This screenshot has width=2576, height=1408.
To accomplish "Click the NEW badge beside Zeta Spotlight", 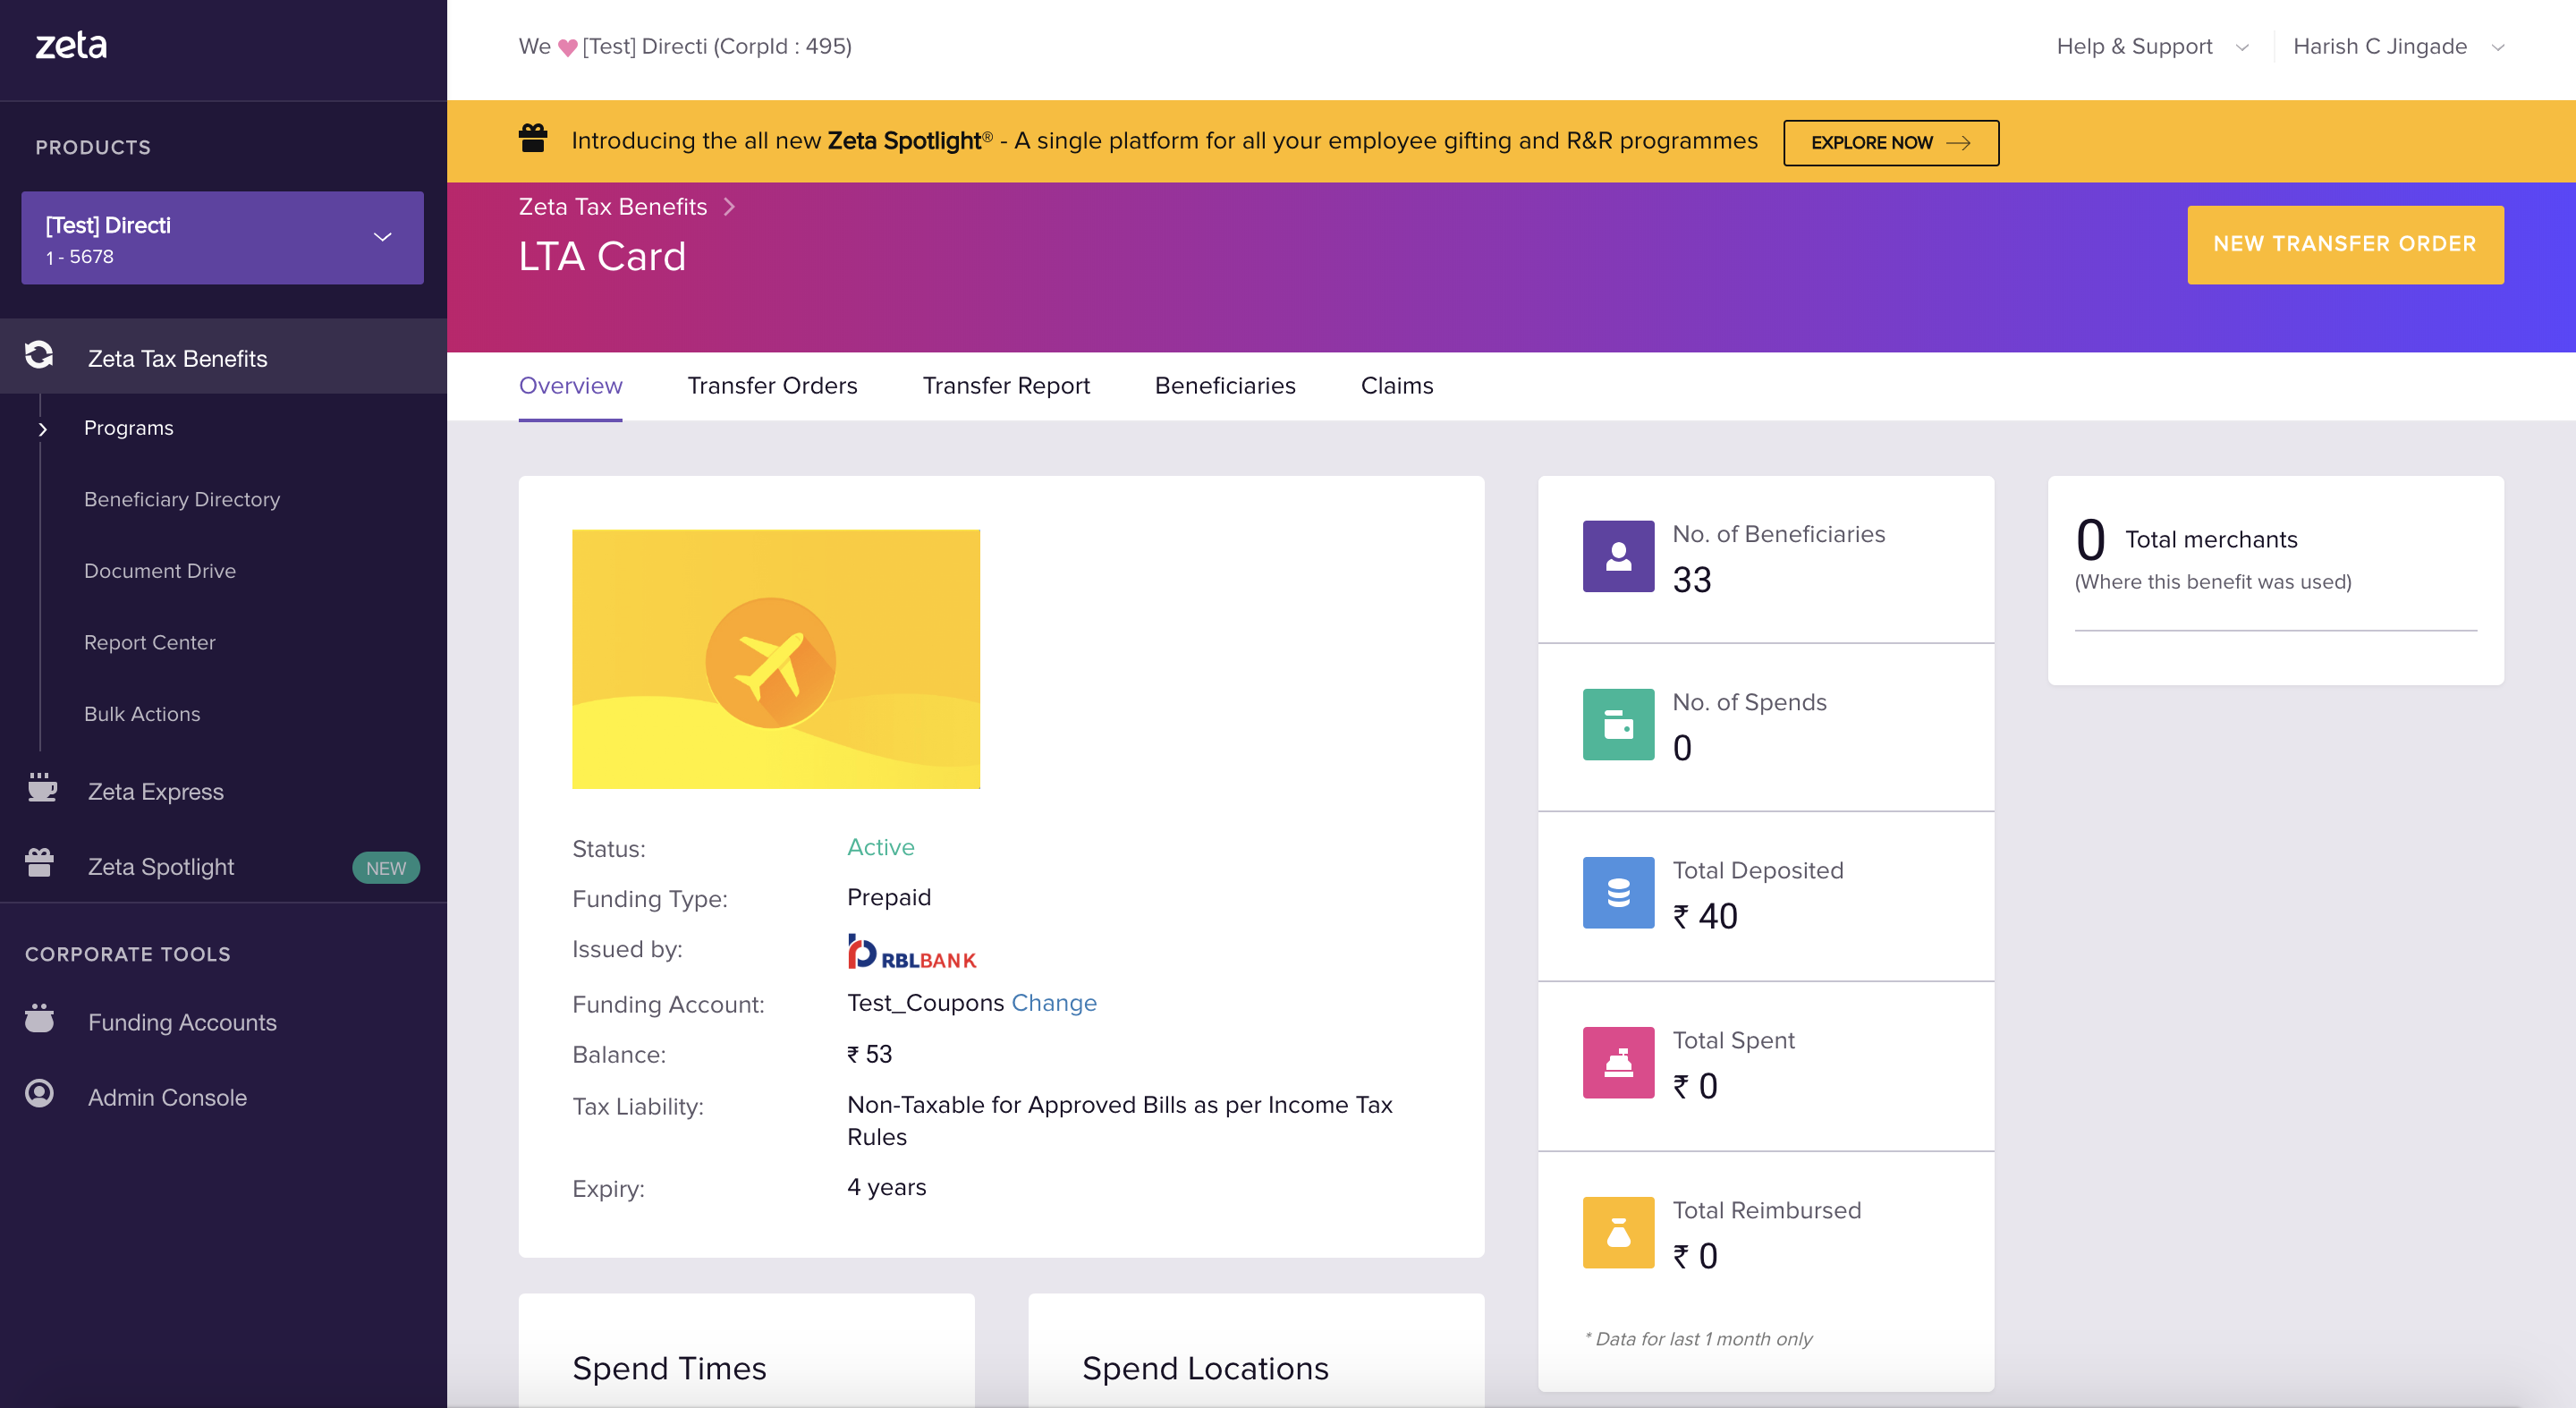I will (385, 868).
